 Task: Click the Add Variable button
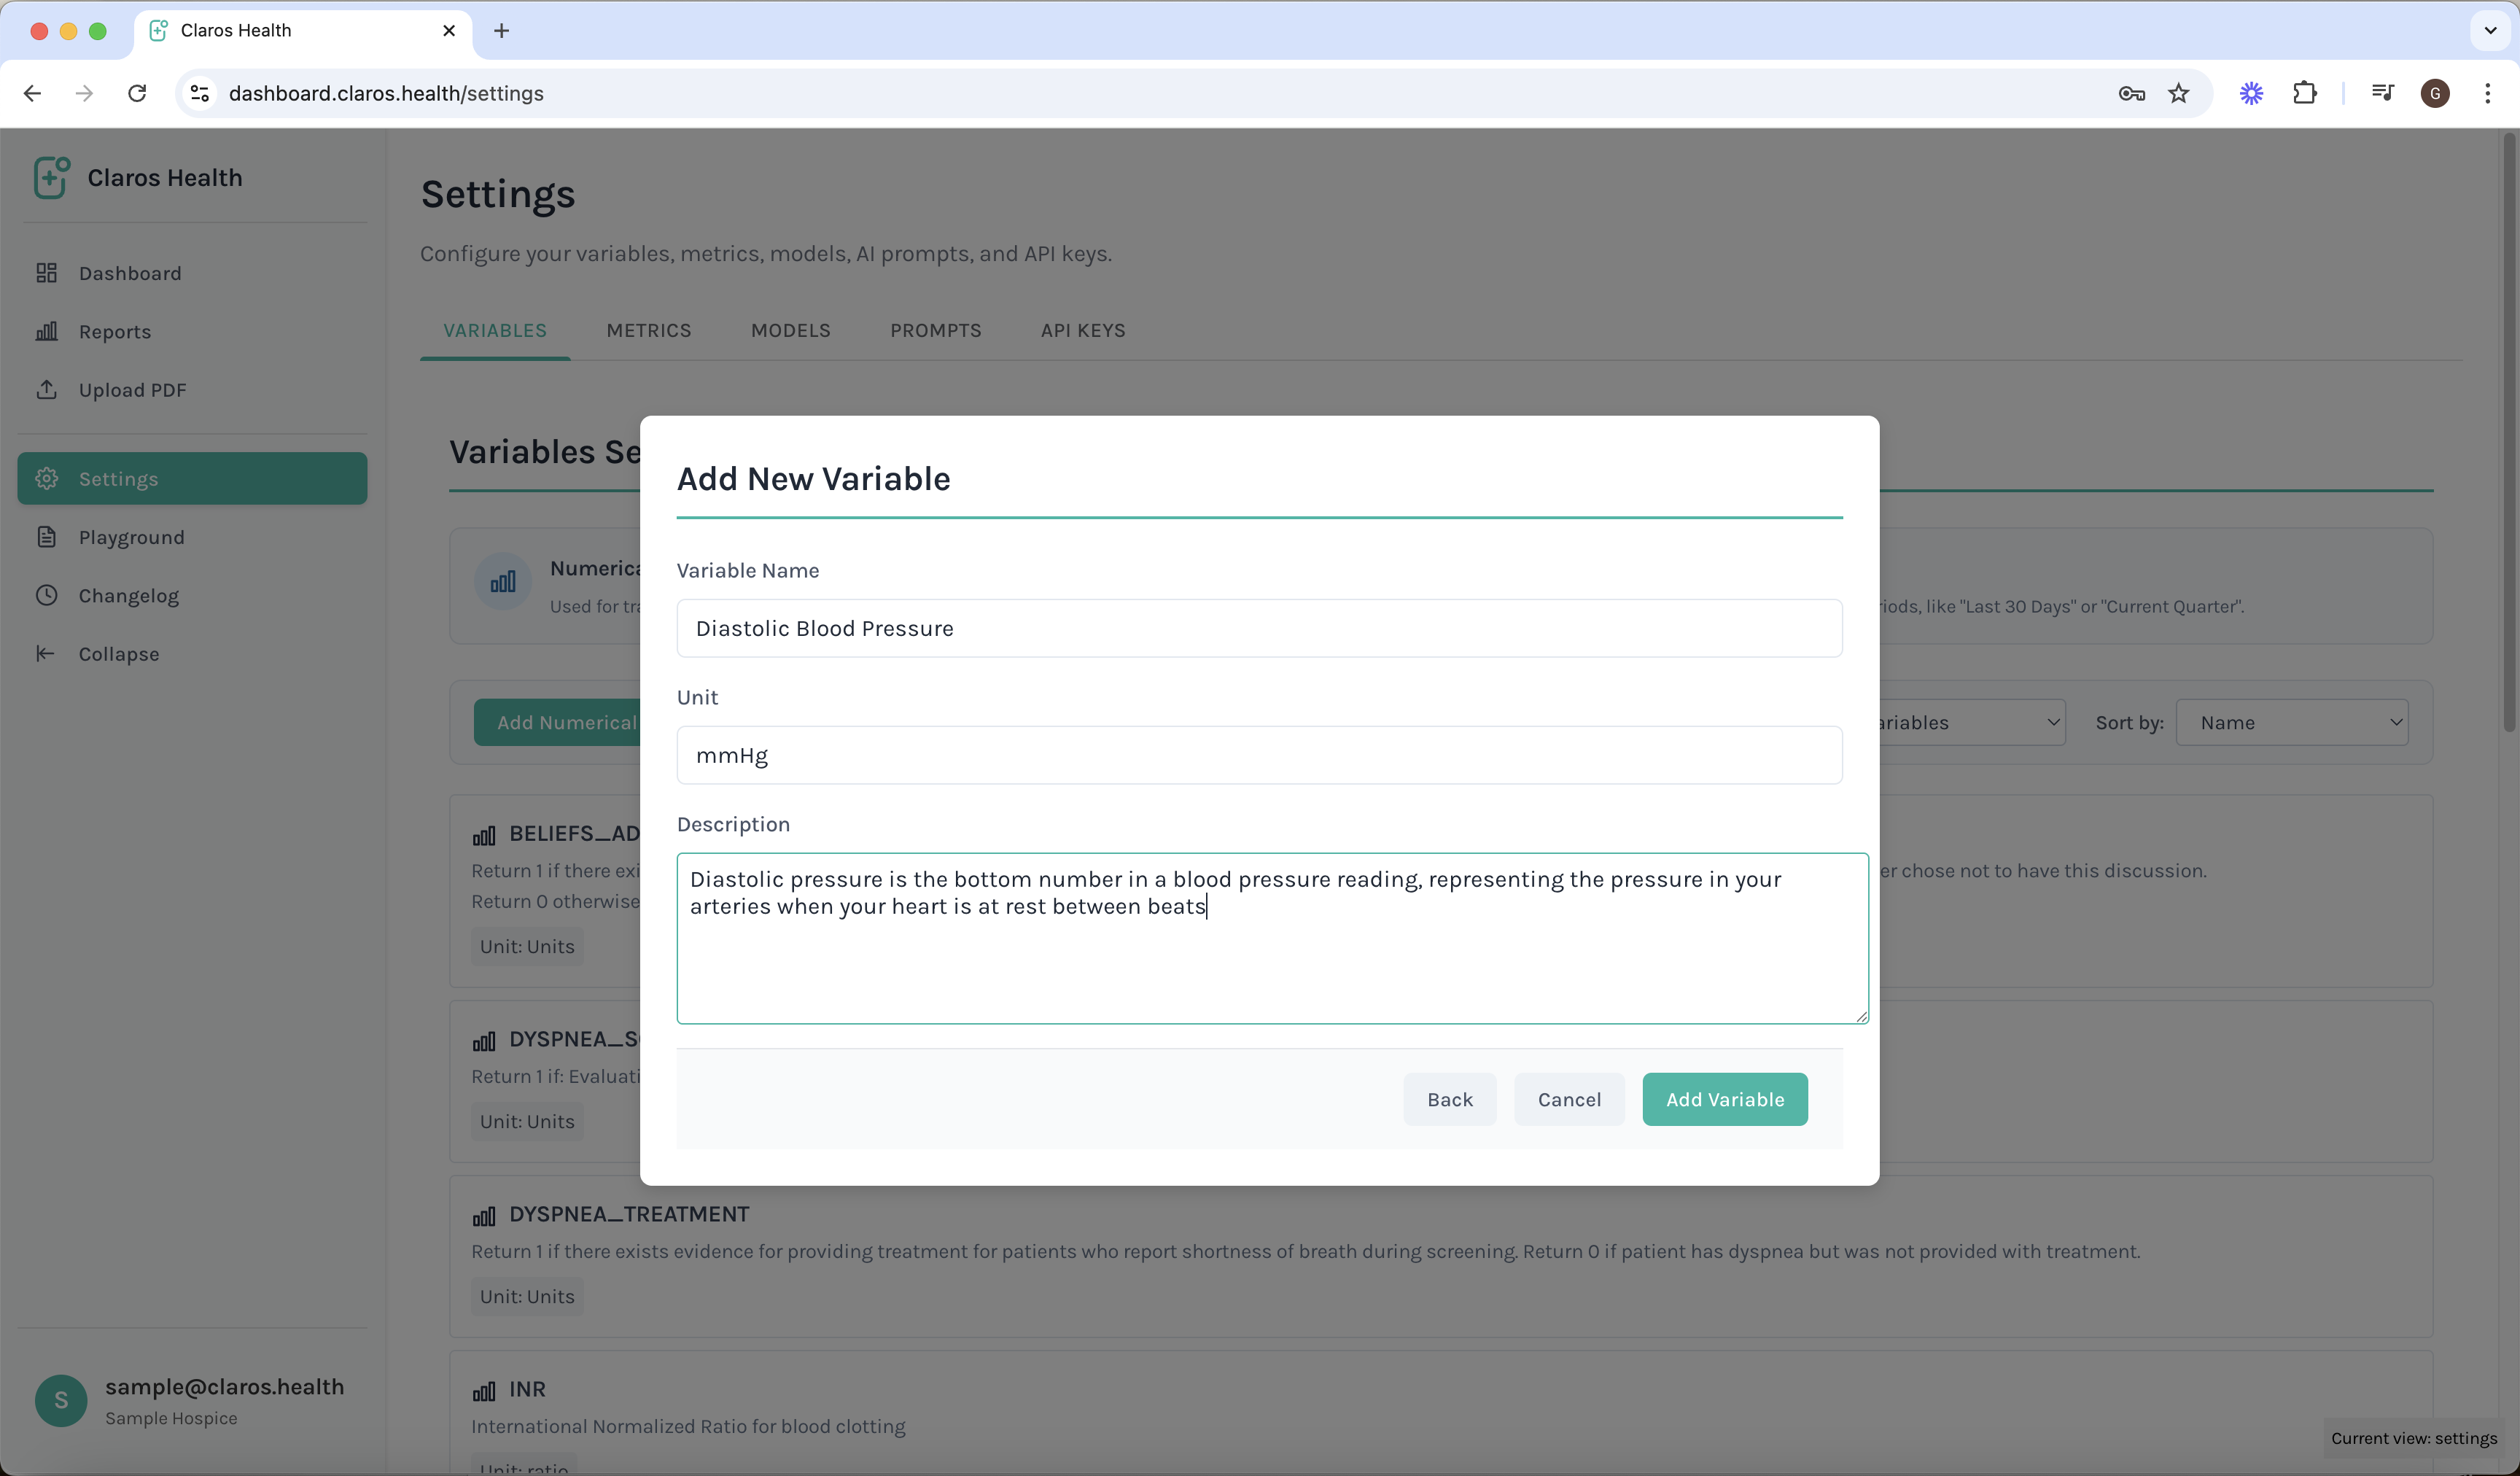(x=1724, y=1099)
